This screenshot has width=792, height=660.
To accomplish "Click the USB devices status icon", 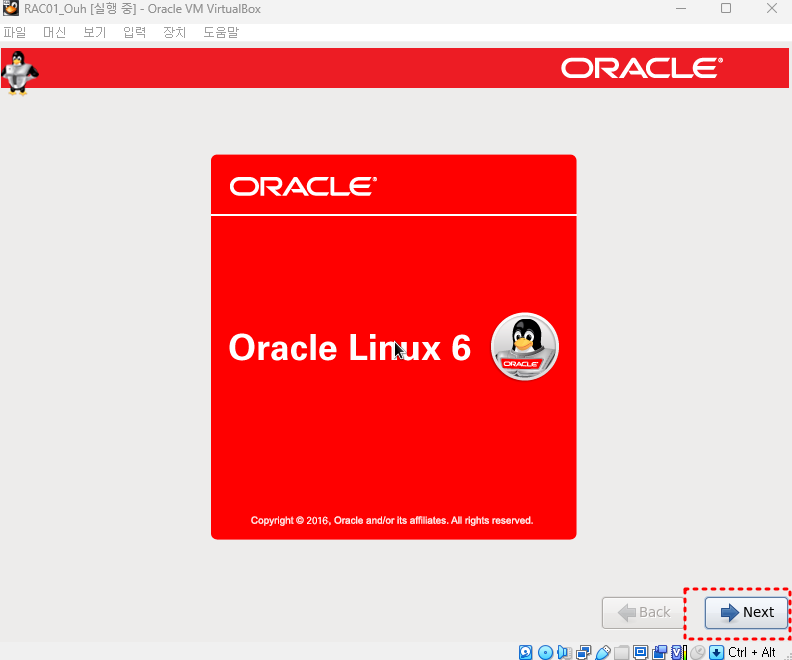I will click(x=603, y=652).
